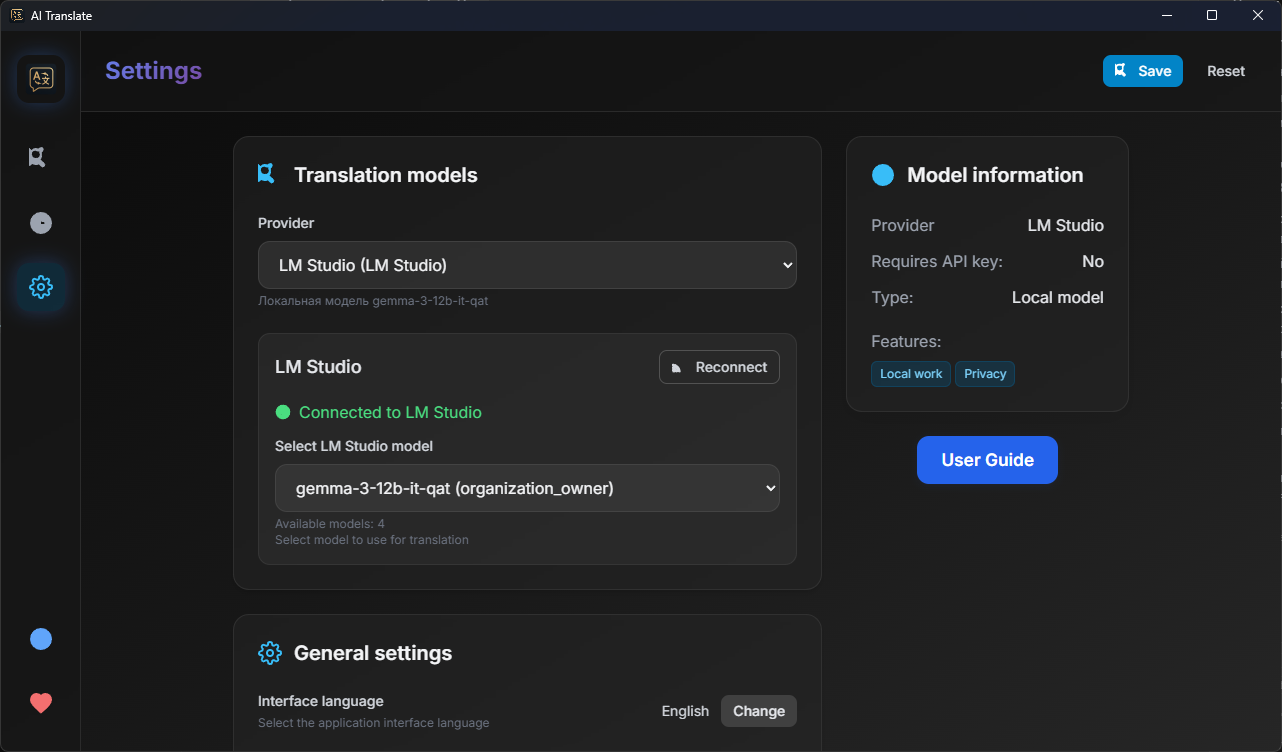Click the Translation models heading icon
This screenshot has height=752, width=1282.
[x=266, y=174]
